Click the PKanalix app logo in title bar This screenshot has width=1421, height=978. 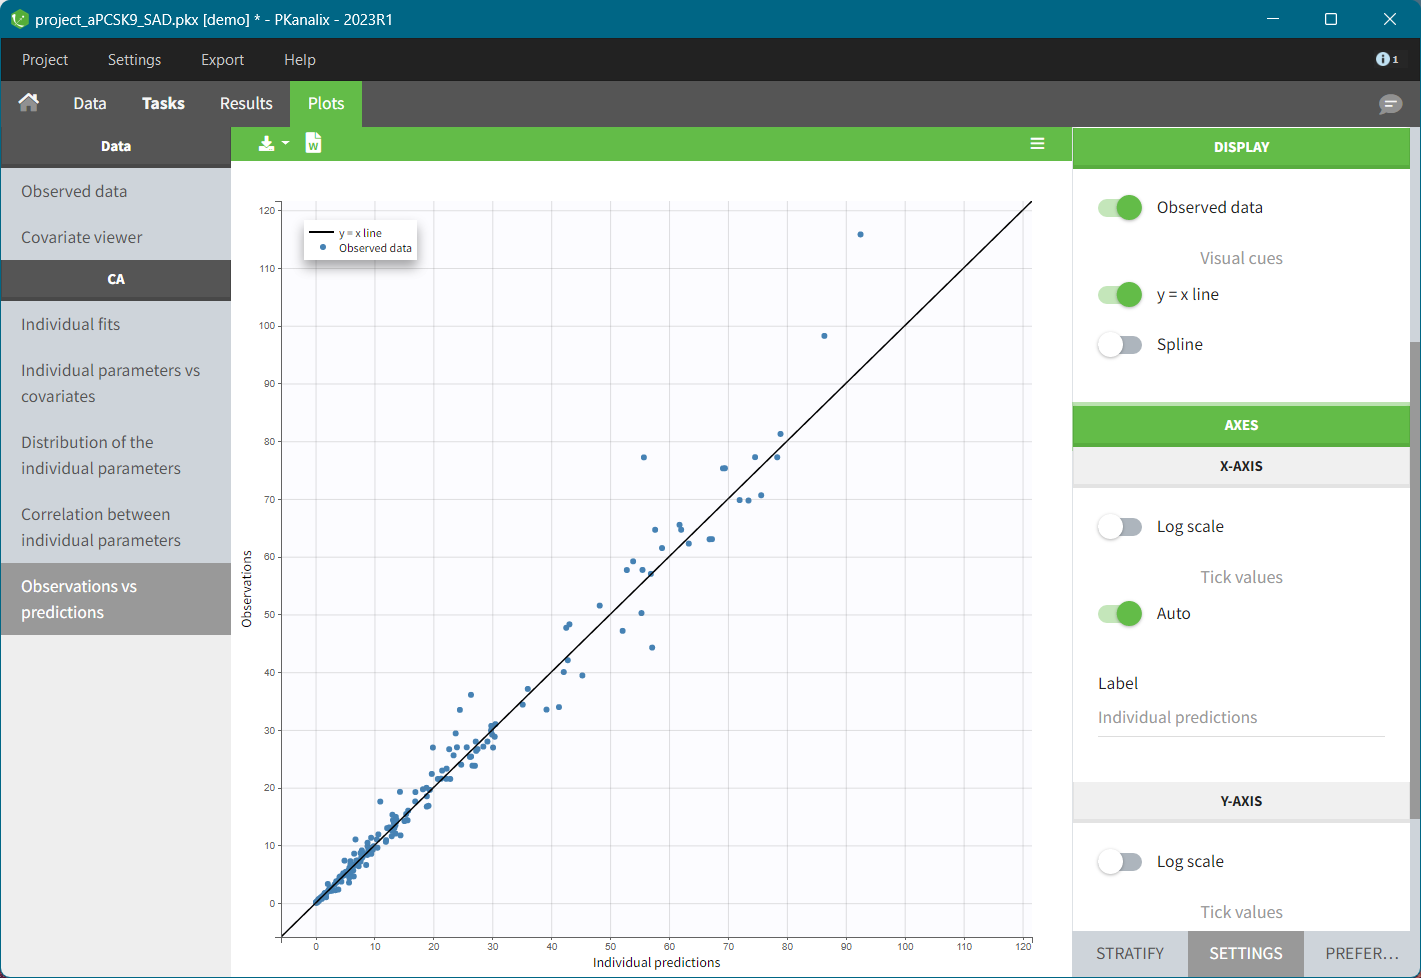tap(18, 19)
